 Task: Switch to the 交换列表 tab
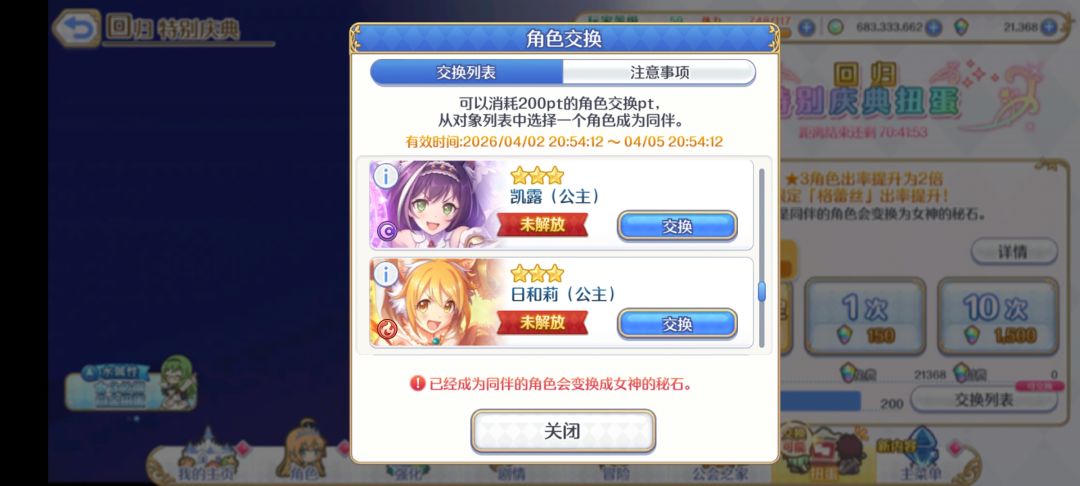[467, 72]
